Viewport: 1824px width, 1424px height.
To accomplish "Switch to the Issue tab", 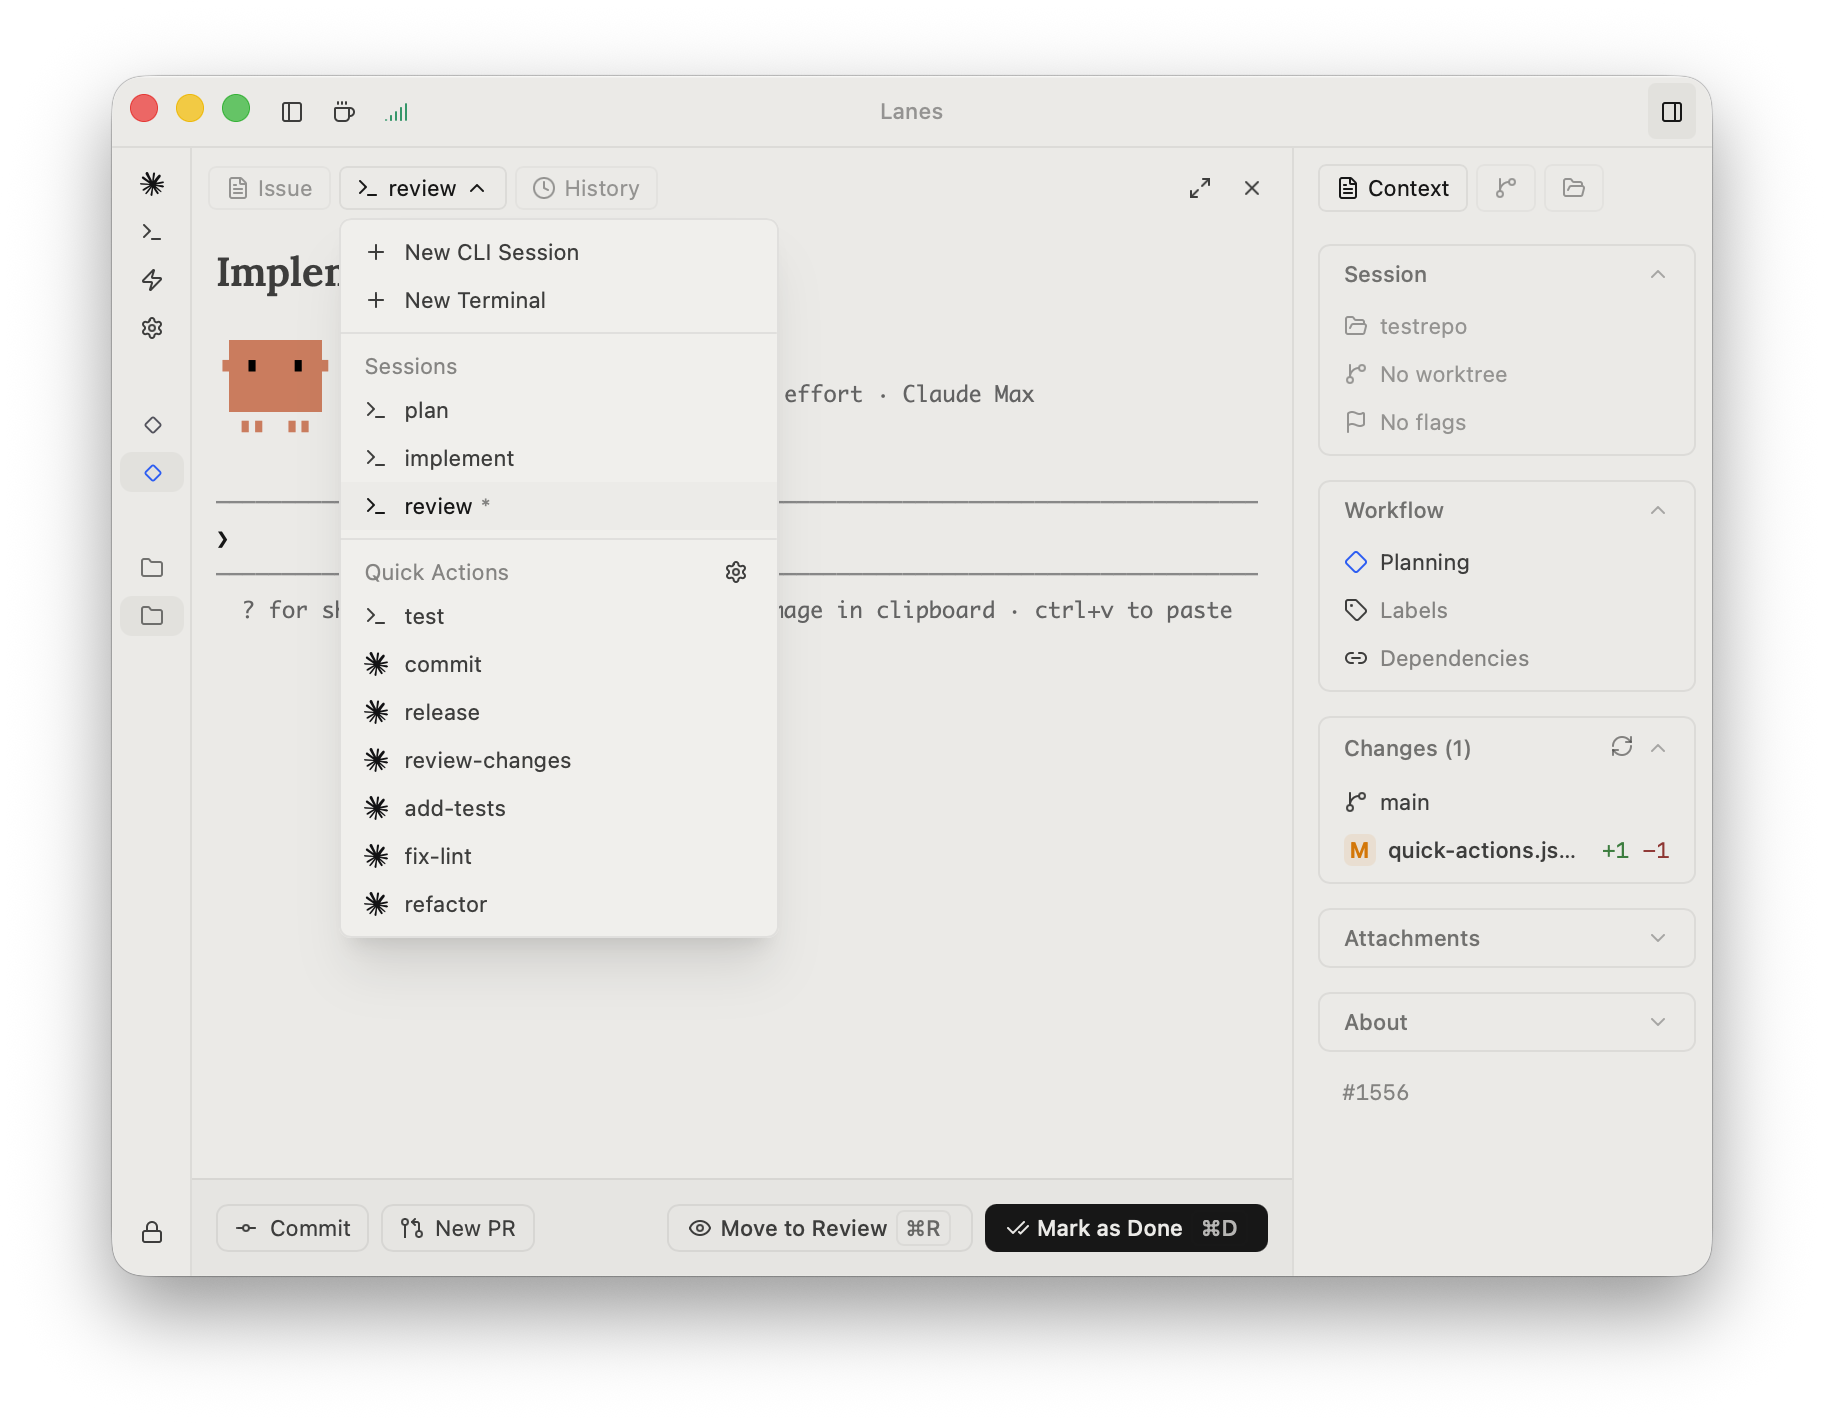I will click(x=270, y=188).
